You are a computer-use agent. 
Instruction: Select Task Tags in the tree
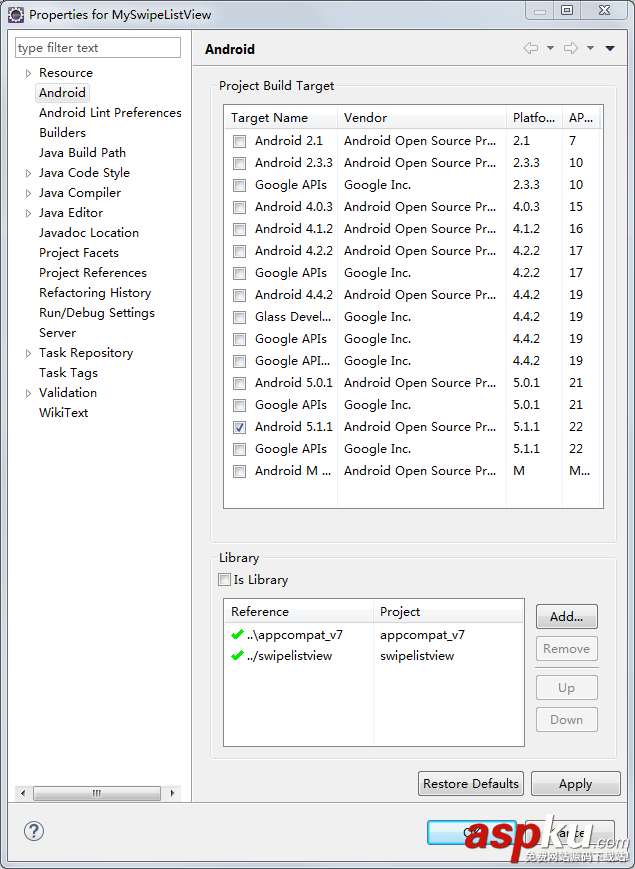[68, 372]
